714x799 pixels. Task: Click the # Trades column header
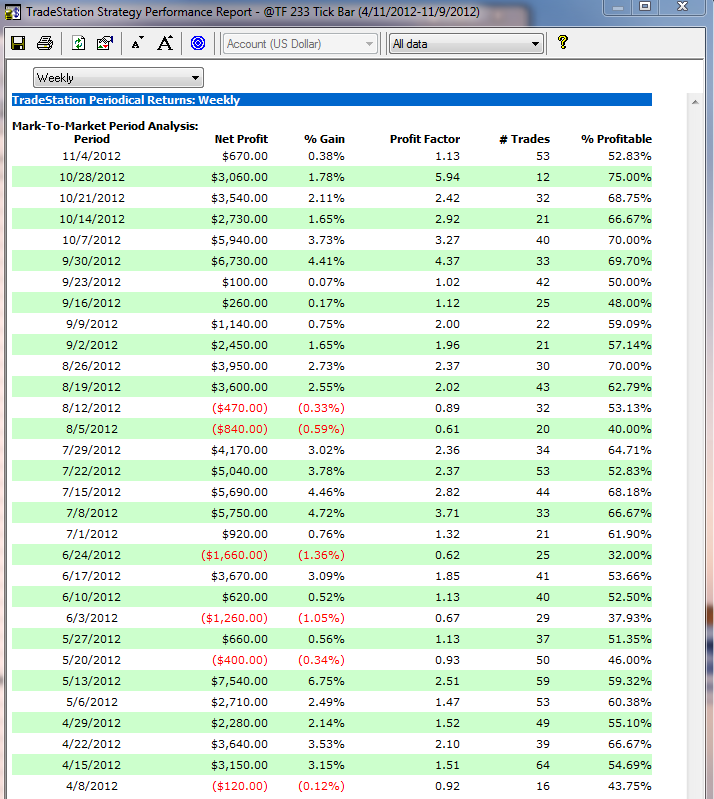(x=524, y=139)
